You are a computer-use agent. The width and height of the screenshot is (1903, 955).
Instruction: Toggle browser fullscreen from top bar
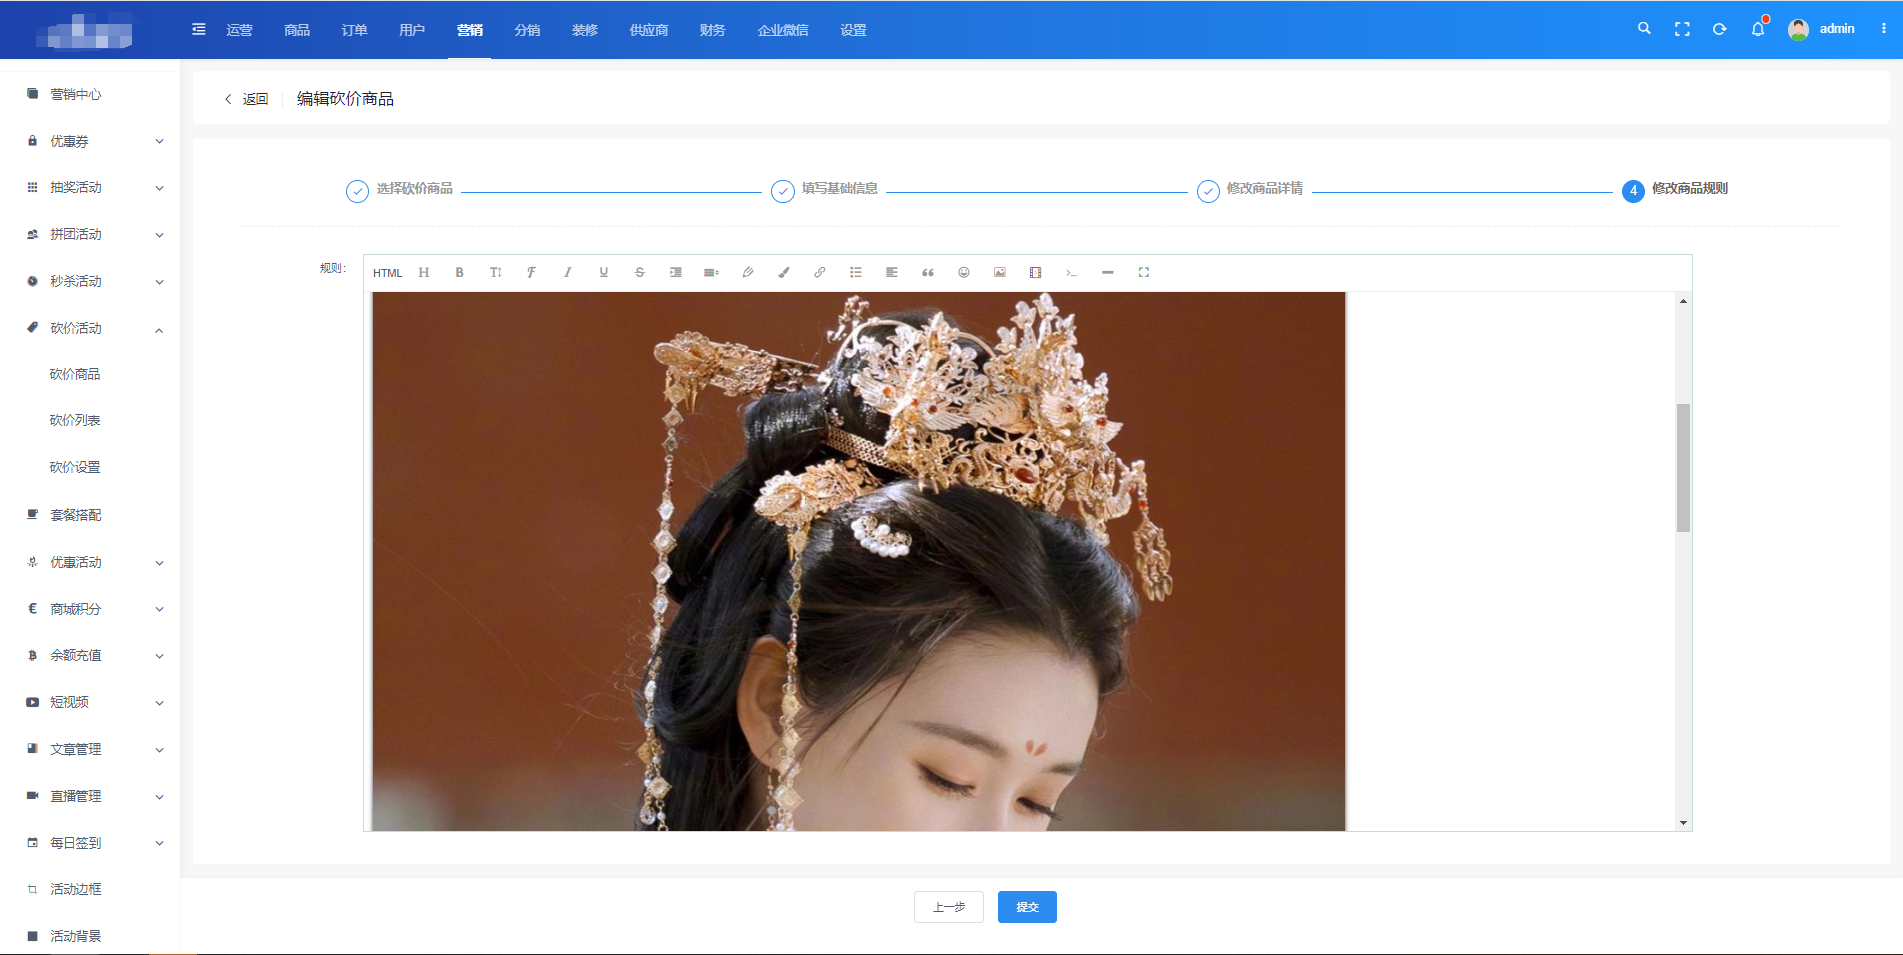[x=1682, y=29]
